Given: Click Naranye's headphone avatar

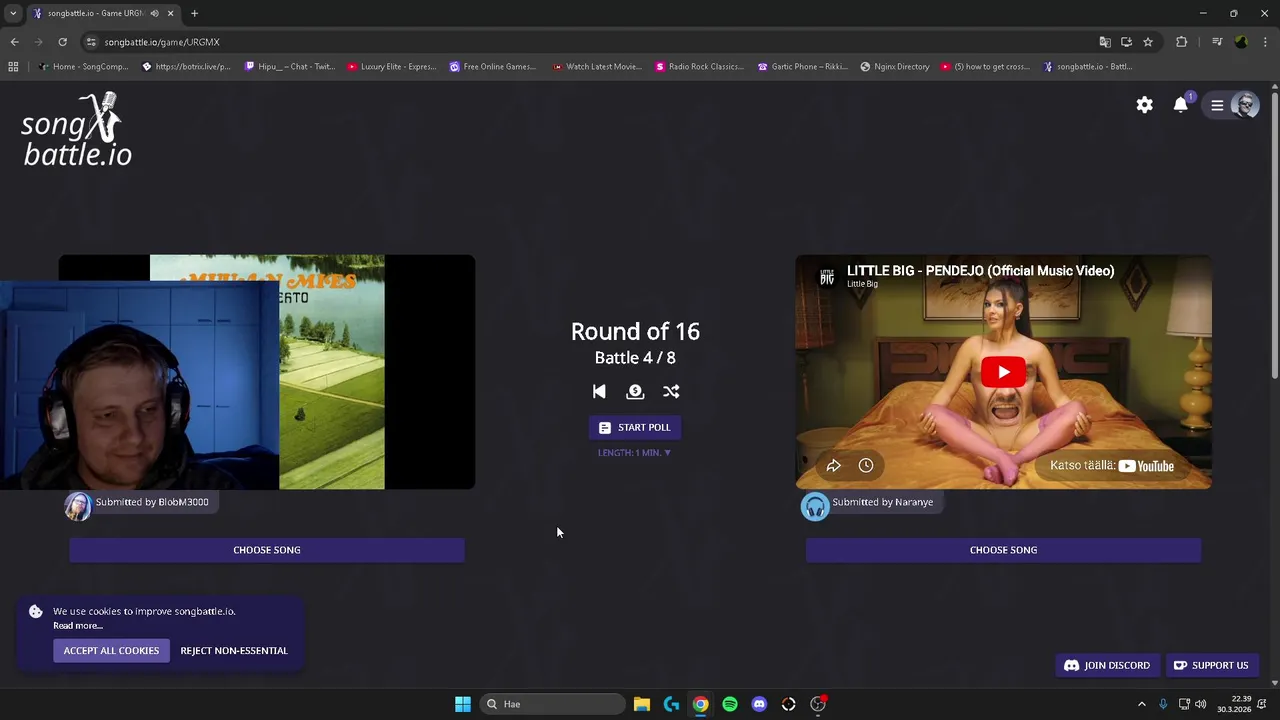Looking at the screenshot, I should point(815,506).
